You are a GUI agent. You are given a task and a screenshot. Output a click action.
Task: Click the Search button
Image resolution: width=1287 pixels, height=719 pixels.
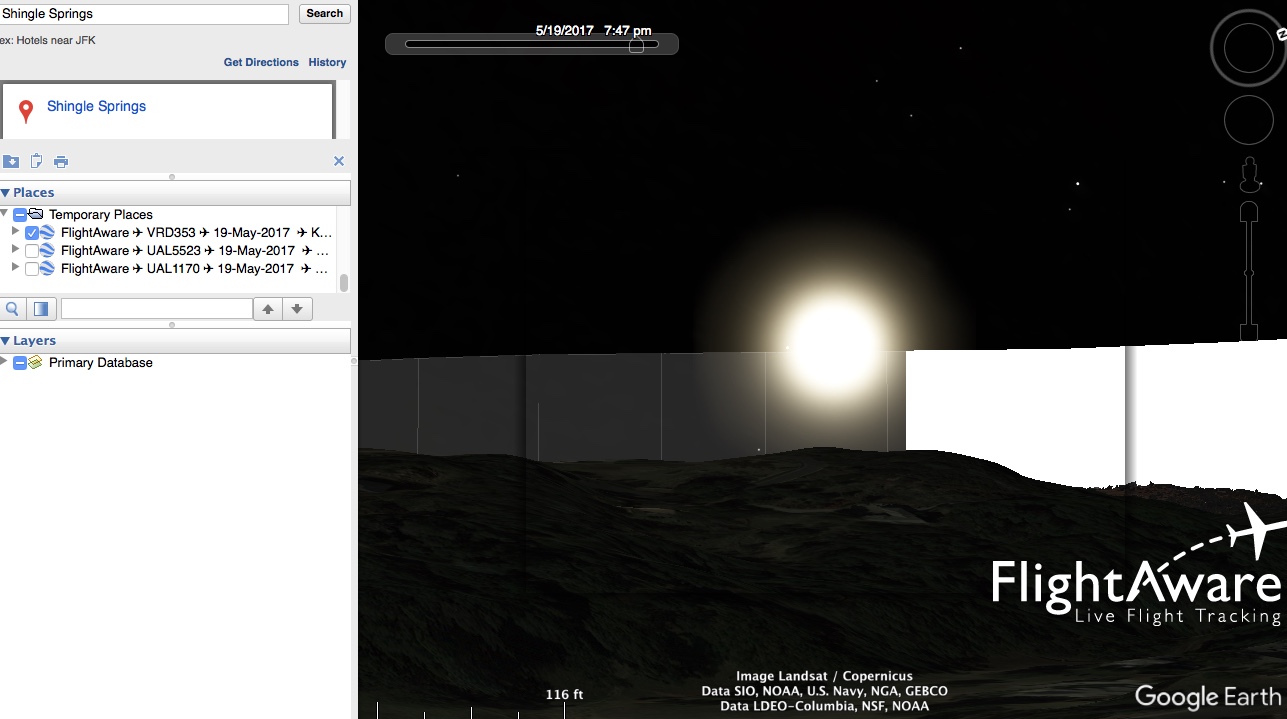pos(324,14)
